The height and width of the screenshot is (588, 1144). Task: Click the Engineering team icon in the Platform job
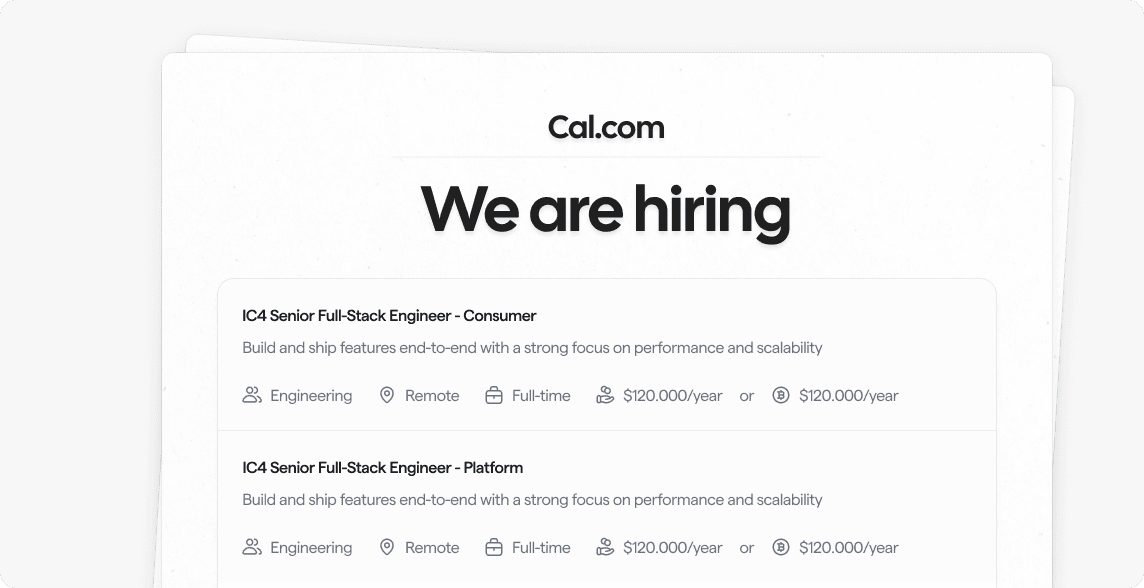pos(252,547)
